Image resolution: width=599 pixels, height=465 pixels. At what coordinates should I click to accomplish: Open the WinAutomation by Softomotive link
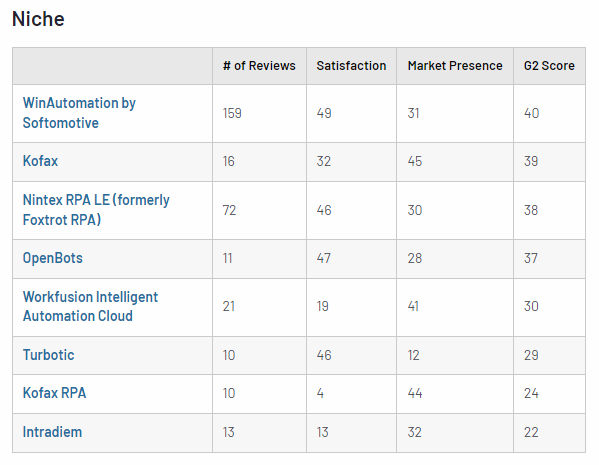coord(79,113)
